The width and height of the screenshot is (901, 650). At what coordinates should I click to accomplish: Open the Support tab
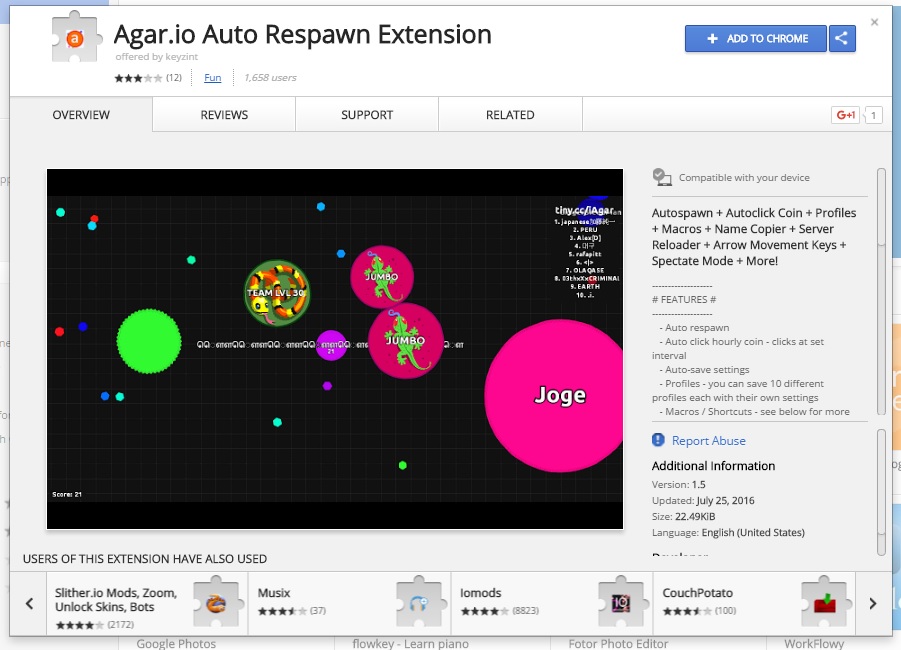(x=367, y=115)
